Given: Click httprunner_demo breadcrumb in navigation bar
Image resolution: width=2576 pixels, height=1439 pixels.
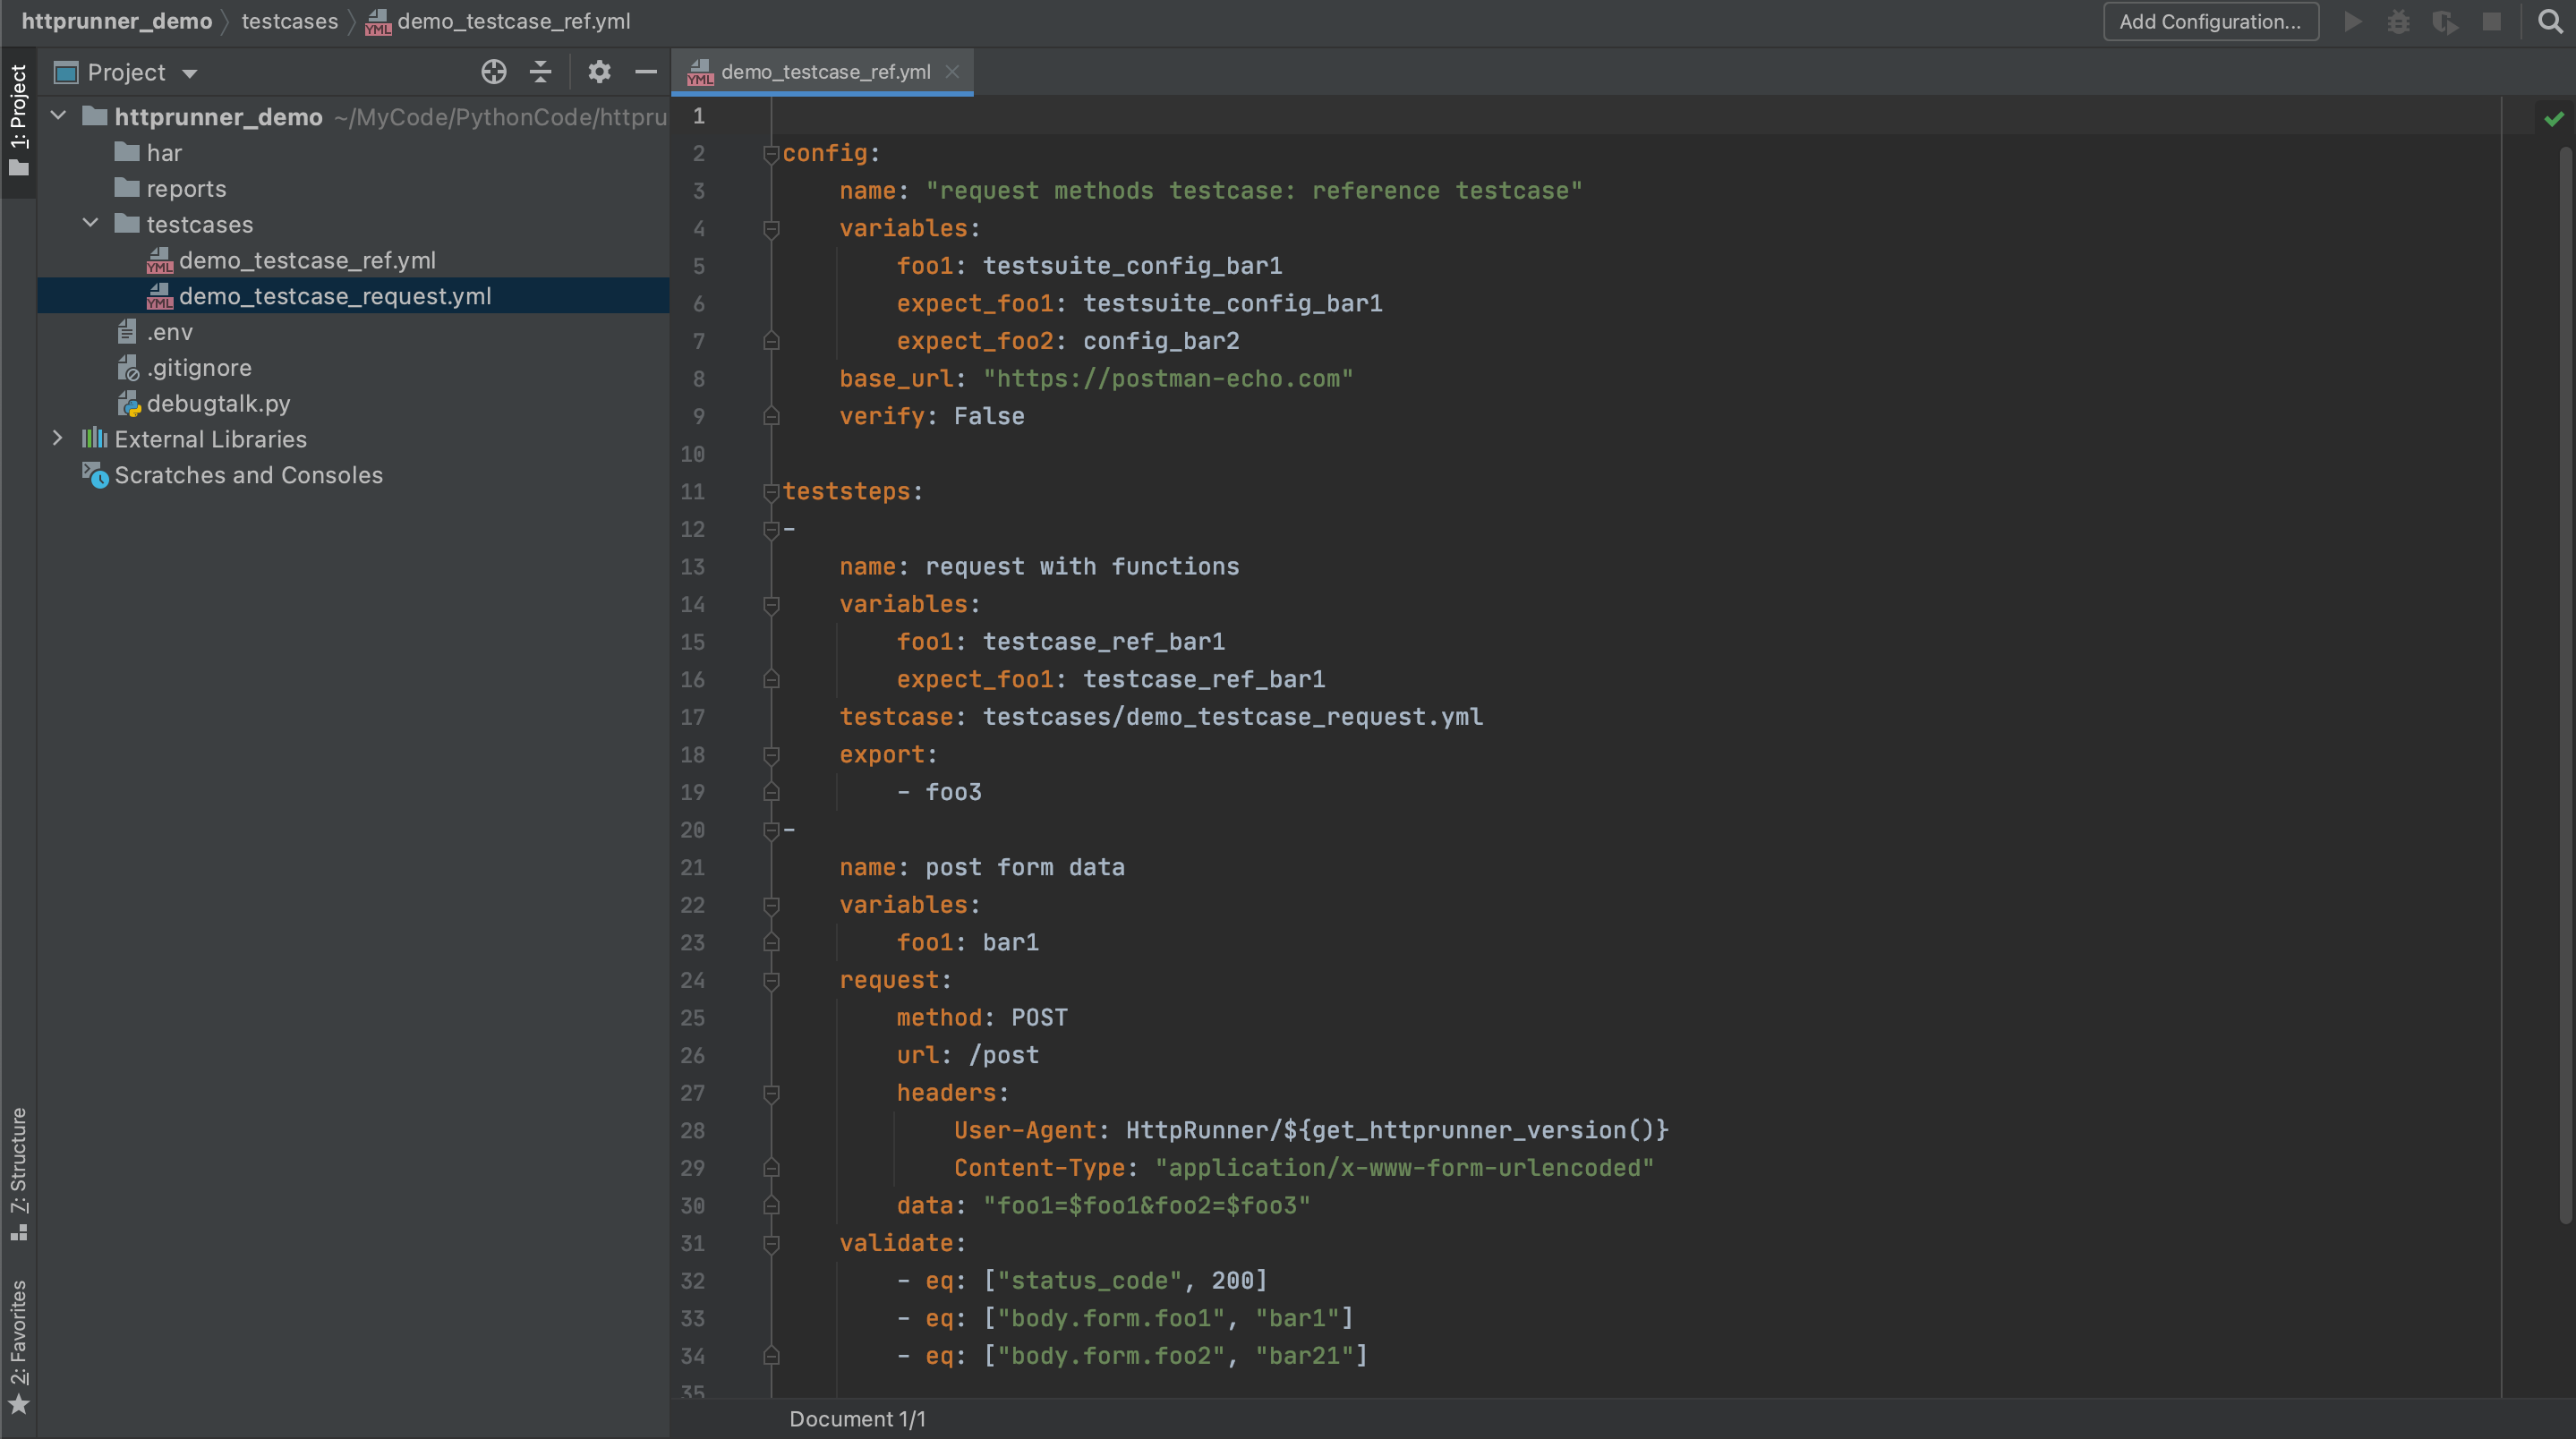Looking at the screenshot, I should point(117,21).
